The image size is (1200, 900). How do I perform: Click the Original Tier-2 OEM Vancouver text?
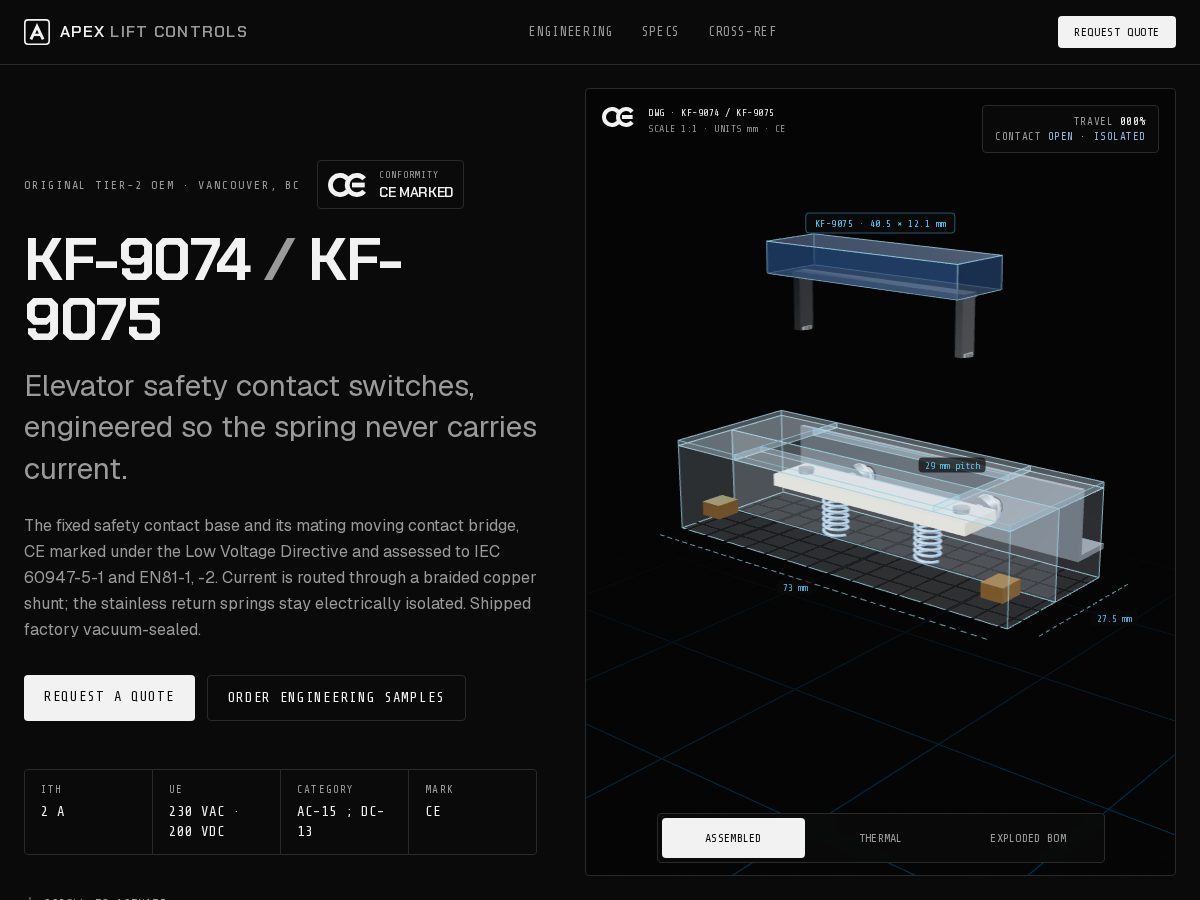[162, 185]
